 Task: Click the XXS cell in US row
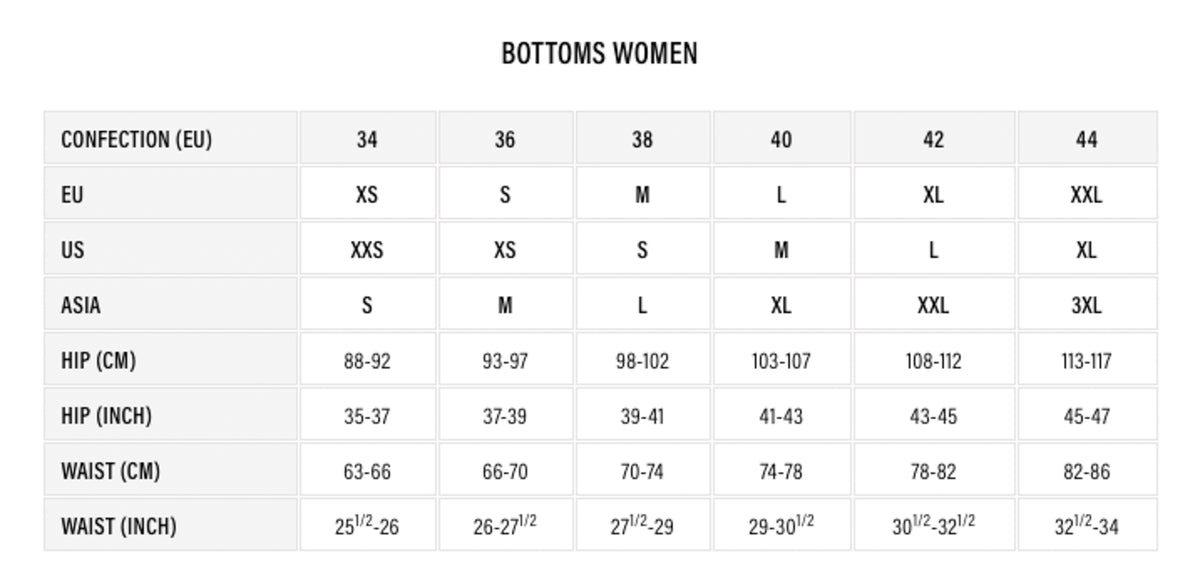367,250
